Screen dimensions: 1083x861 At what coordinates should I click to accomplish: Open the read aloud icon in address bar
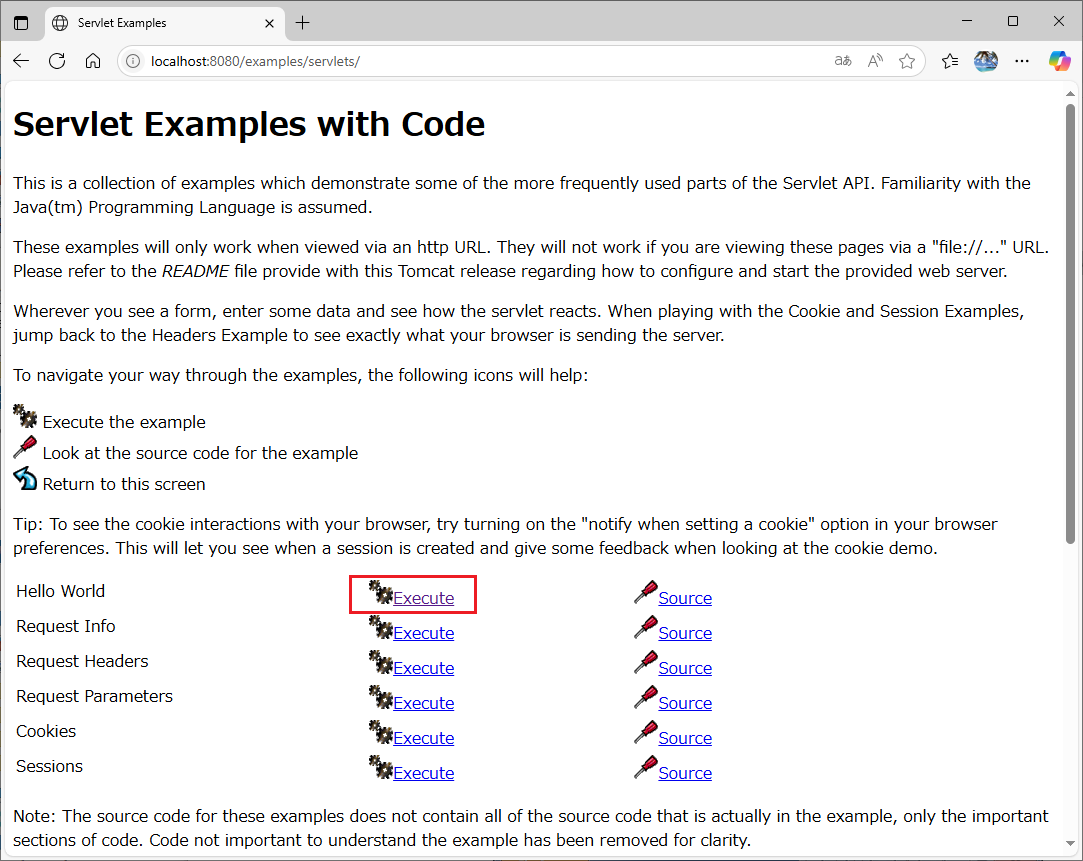875,61
